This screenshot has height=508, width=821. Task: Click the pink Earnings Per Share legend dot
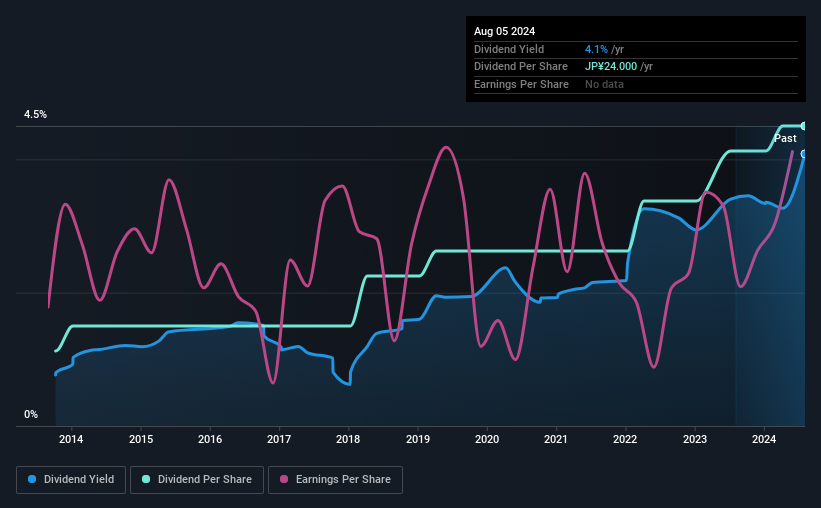tap(284, 479)
